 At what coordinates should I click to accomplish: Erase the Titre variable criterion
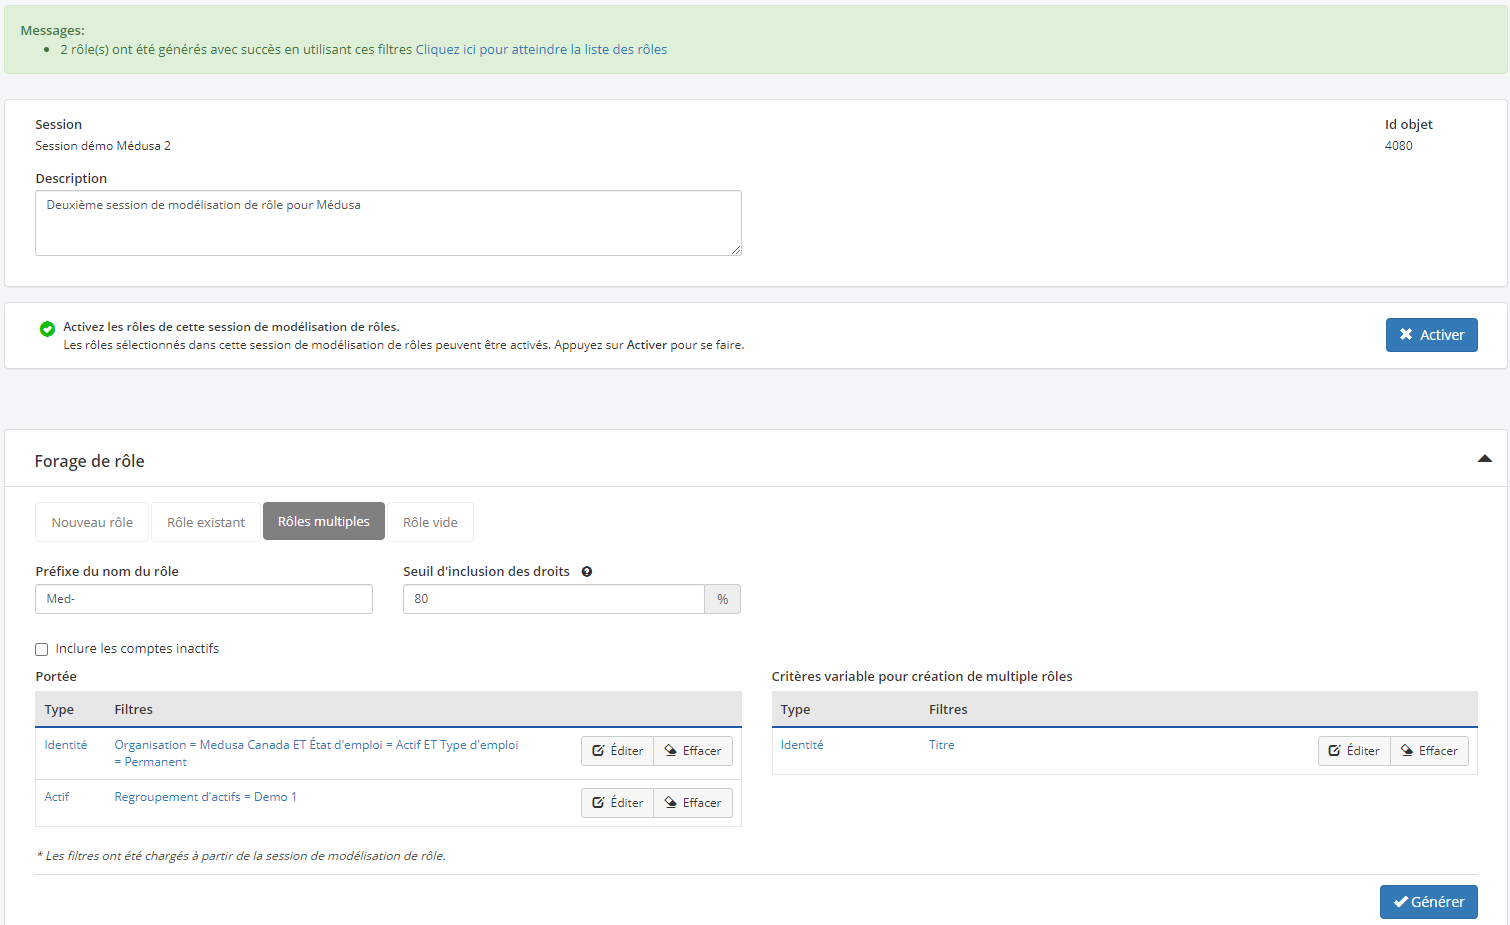pos(1429,751)
